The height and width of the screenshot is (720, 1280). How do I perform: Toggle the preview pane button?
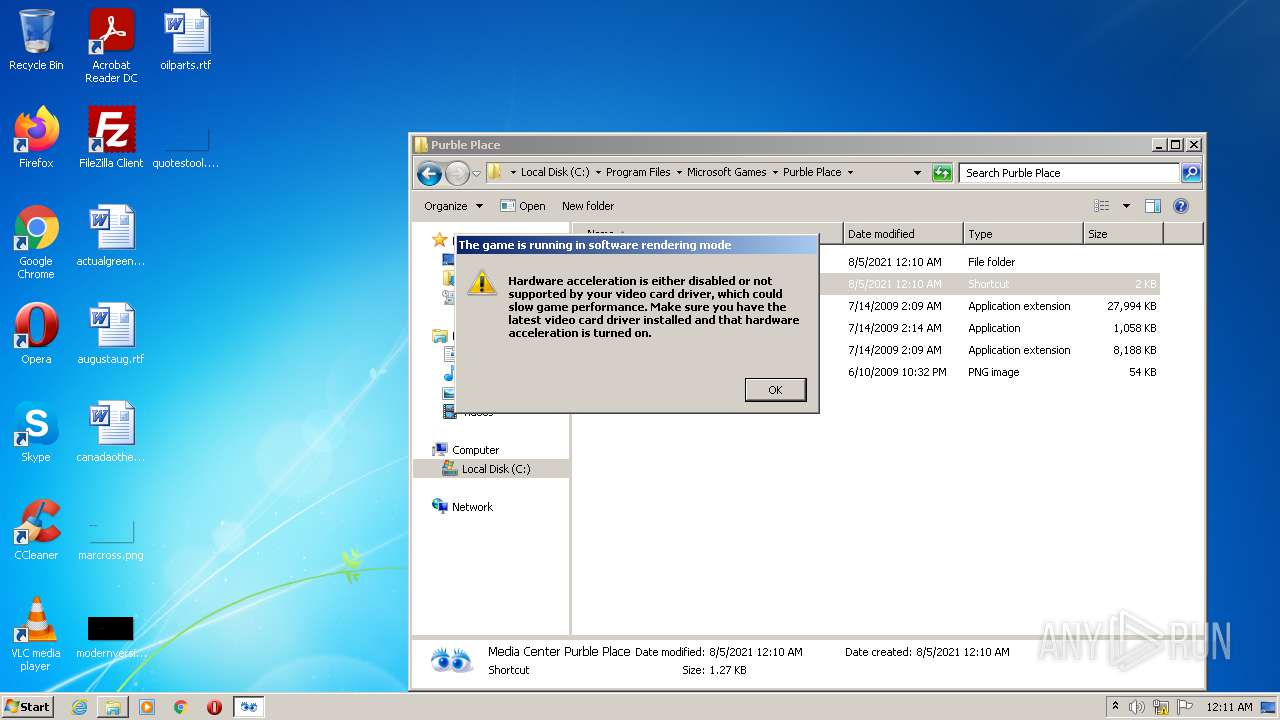[x=1153, y=206]
